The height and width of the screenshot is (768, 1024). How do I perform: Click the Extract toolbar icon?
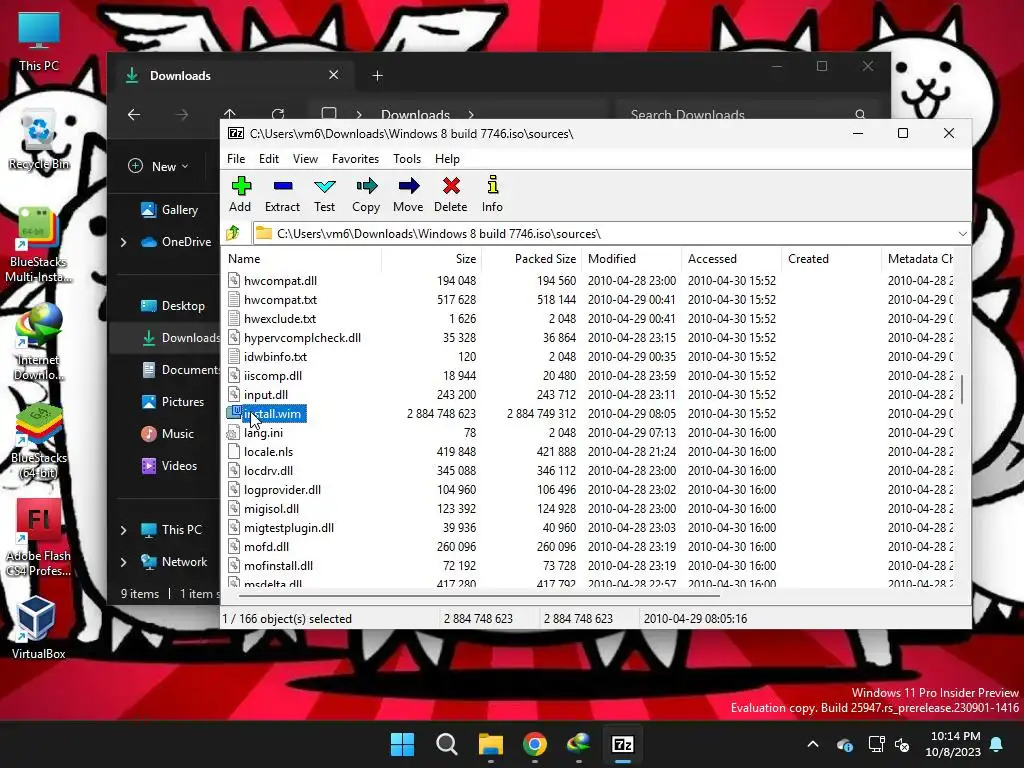coord(282,194)
